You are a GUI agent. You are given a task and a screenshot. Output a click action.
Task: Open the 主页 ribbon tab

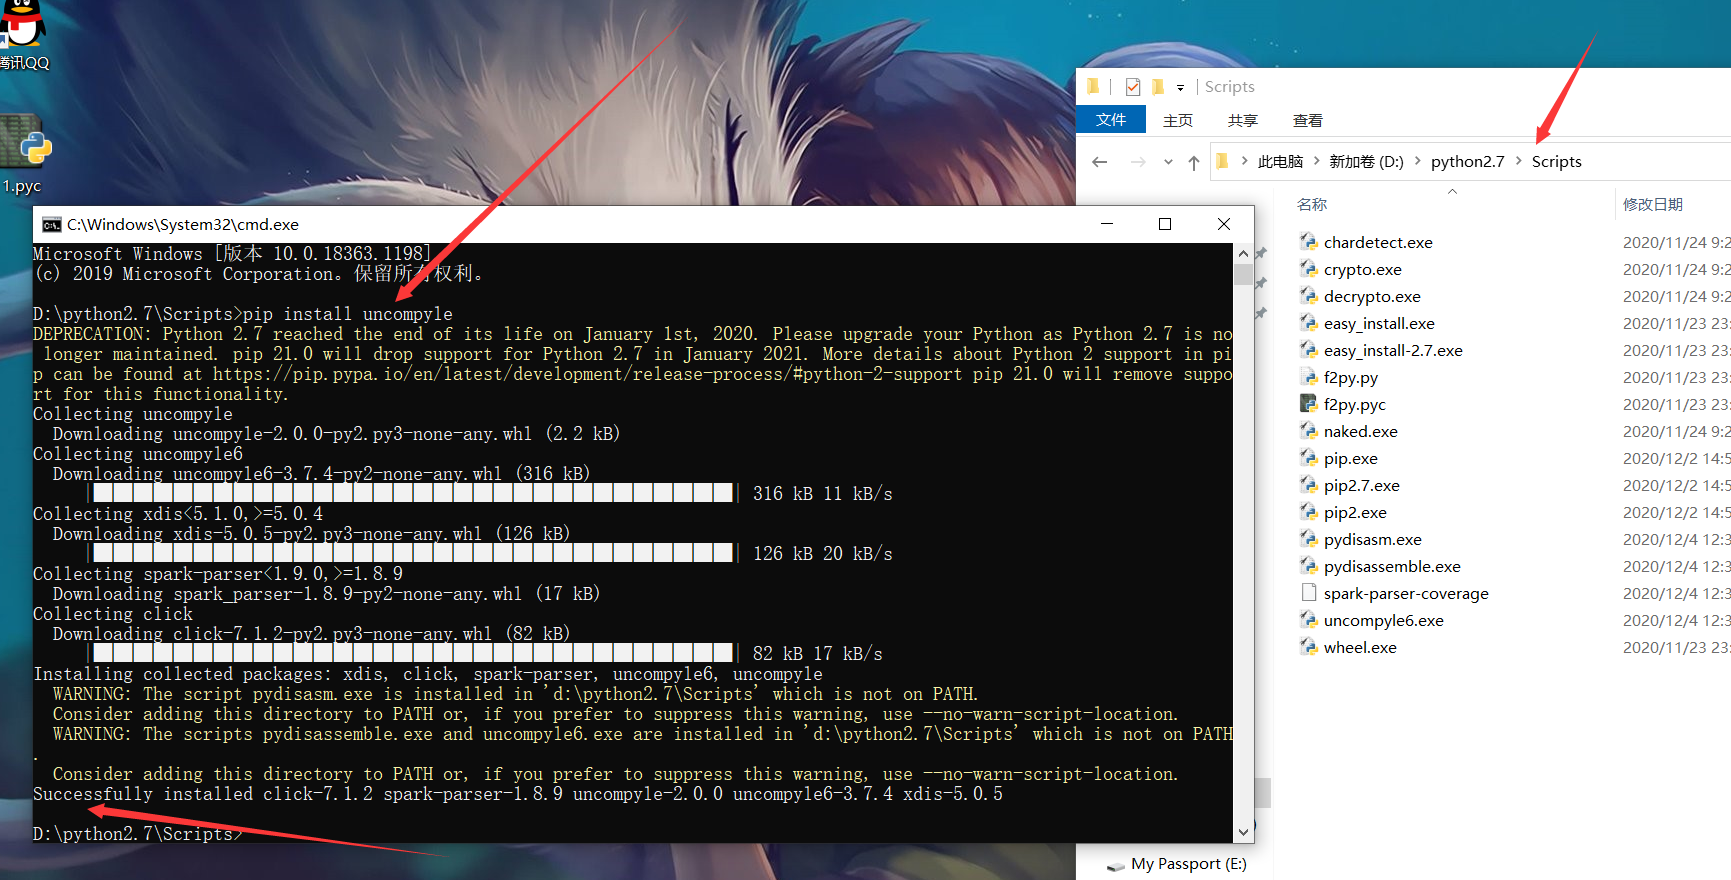click(1178, 120)
